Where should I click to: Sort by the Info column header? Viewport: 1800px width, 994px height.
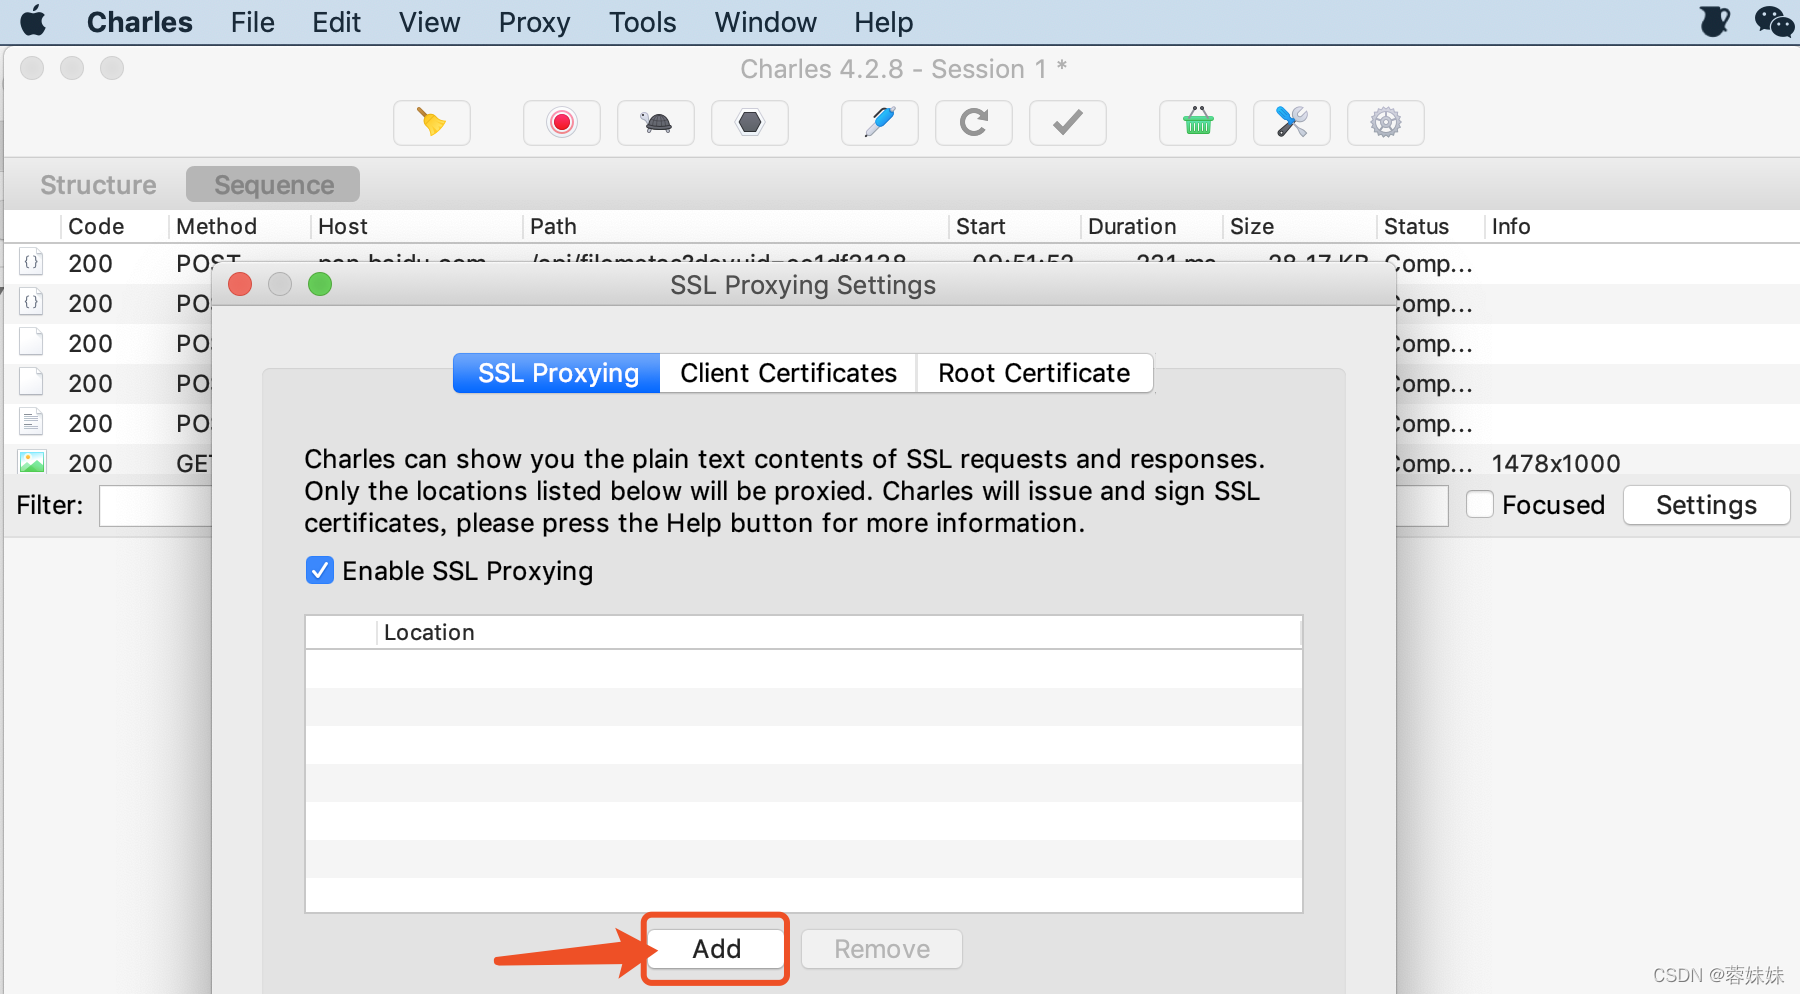coord(1511,226)
